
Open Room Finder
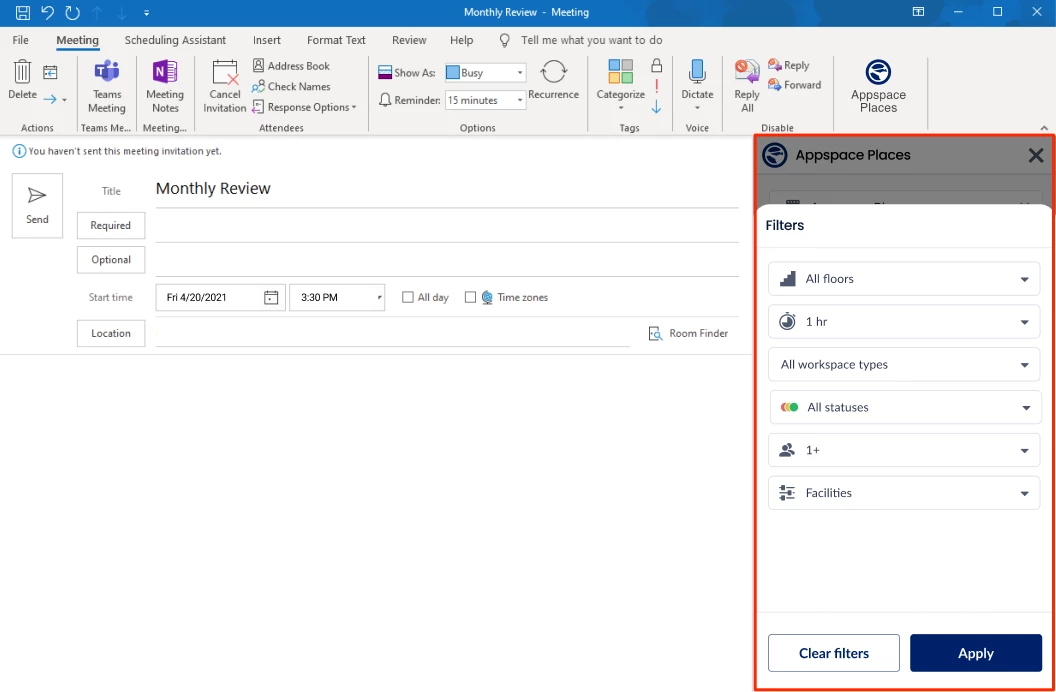[x=688, y=333]
